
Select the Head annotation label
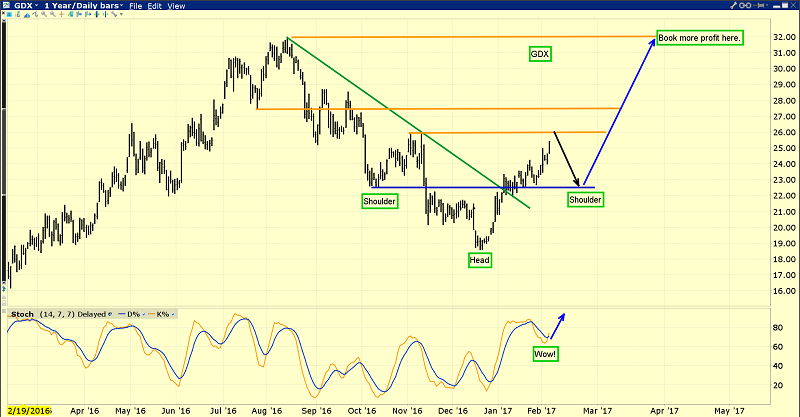480,260
